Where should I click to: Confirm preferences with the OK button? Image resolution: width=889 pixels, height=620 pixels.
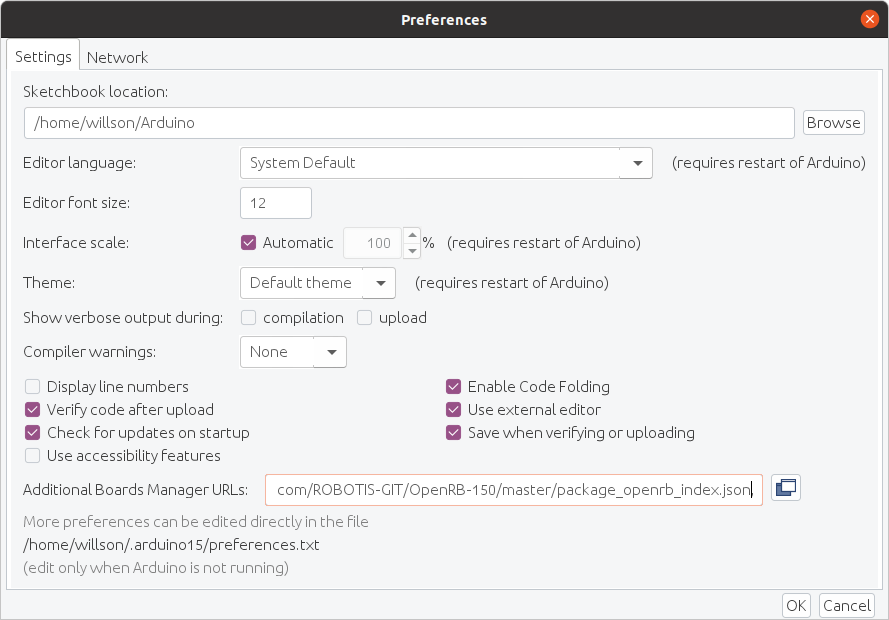[796, 605]
